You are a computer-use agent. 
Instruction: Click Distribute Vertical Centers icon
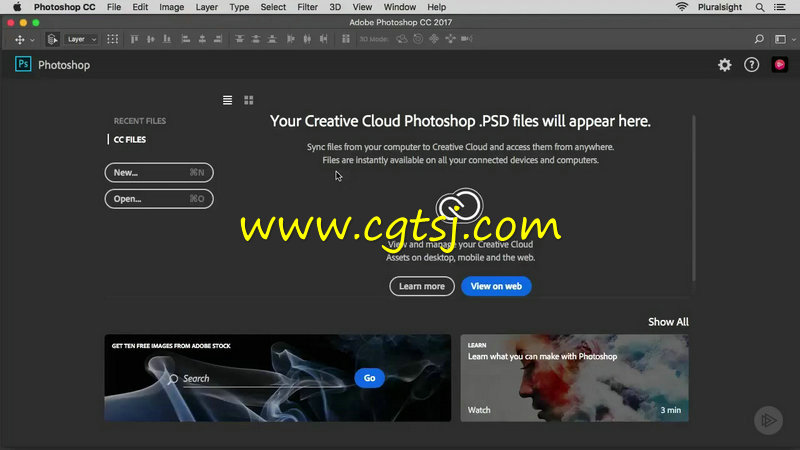point(256,39)
